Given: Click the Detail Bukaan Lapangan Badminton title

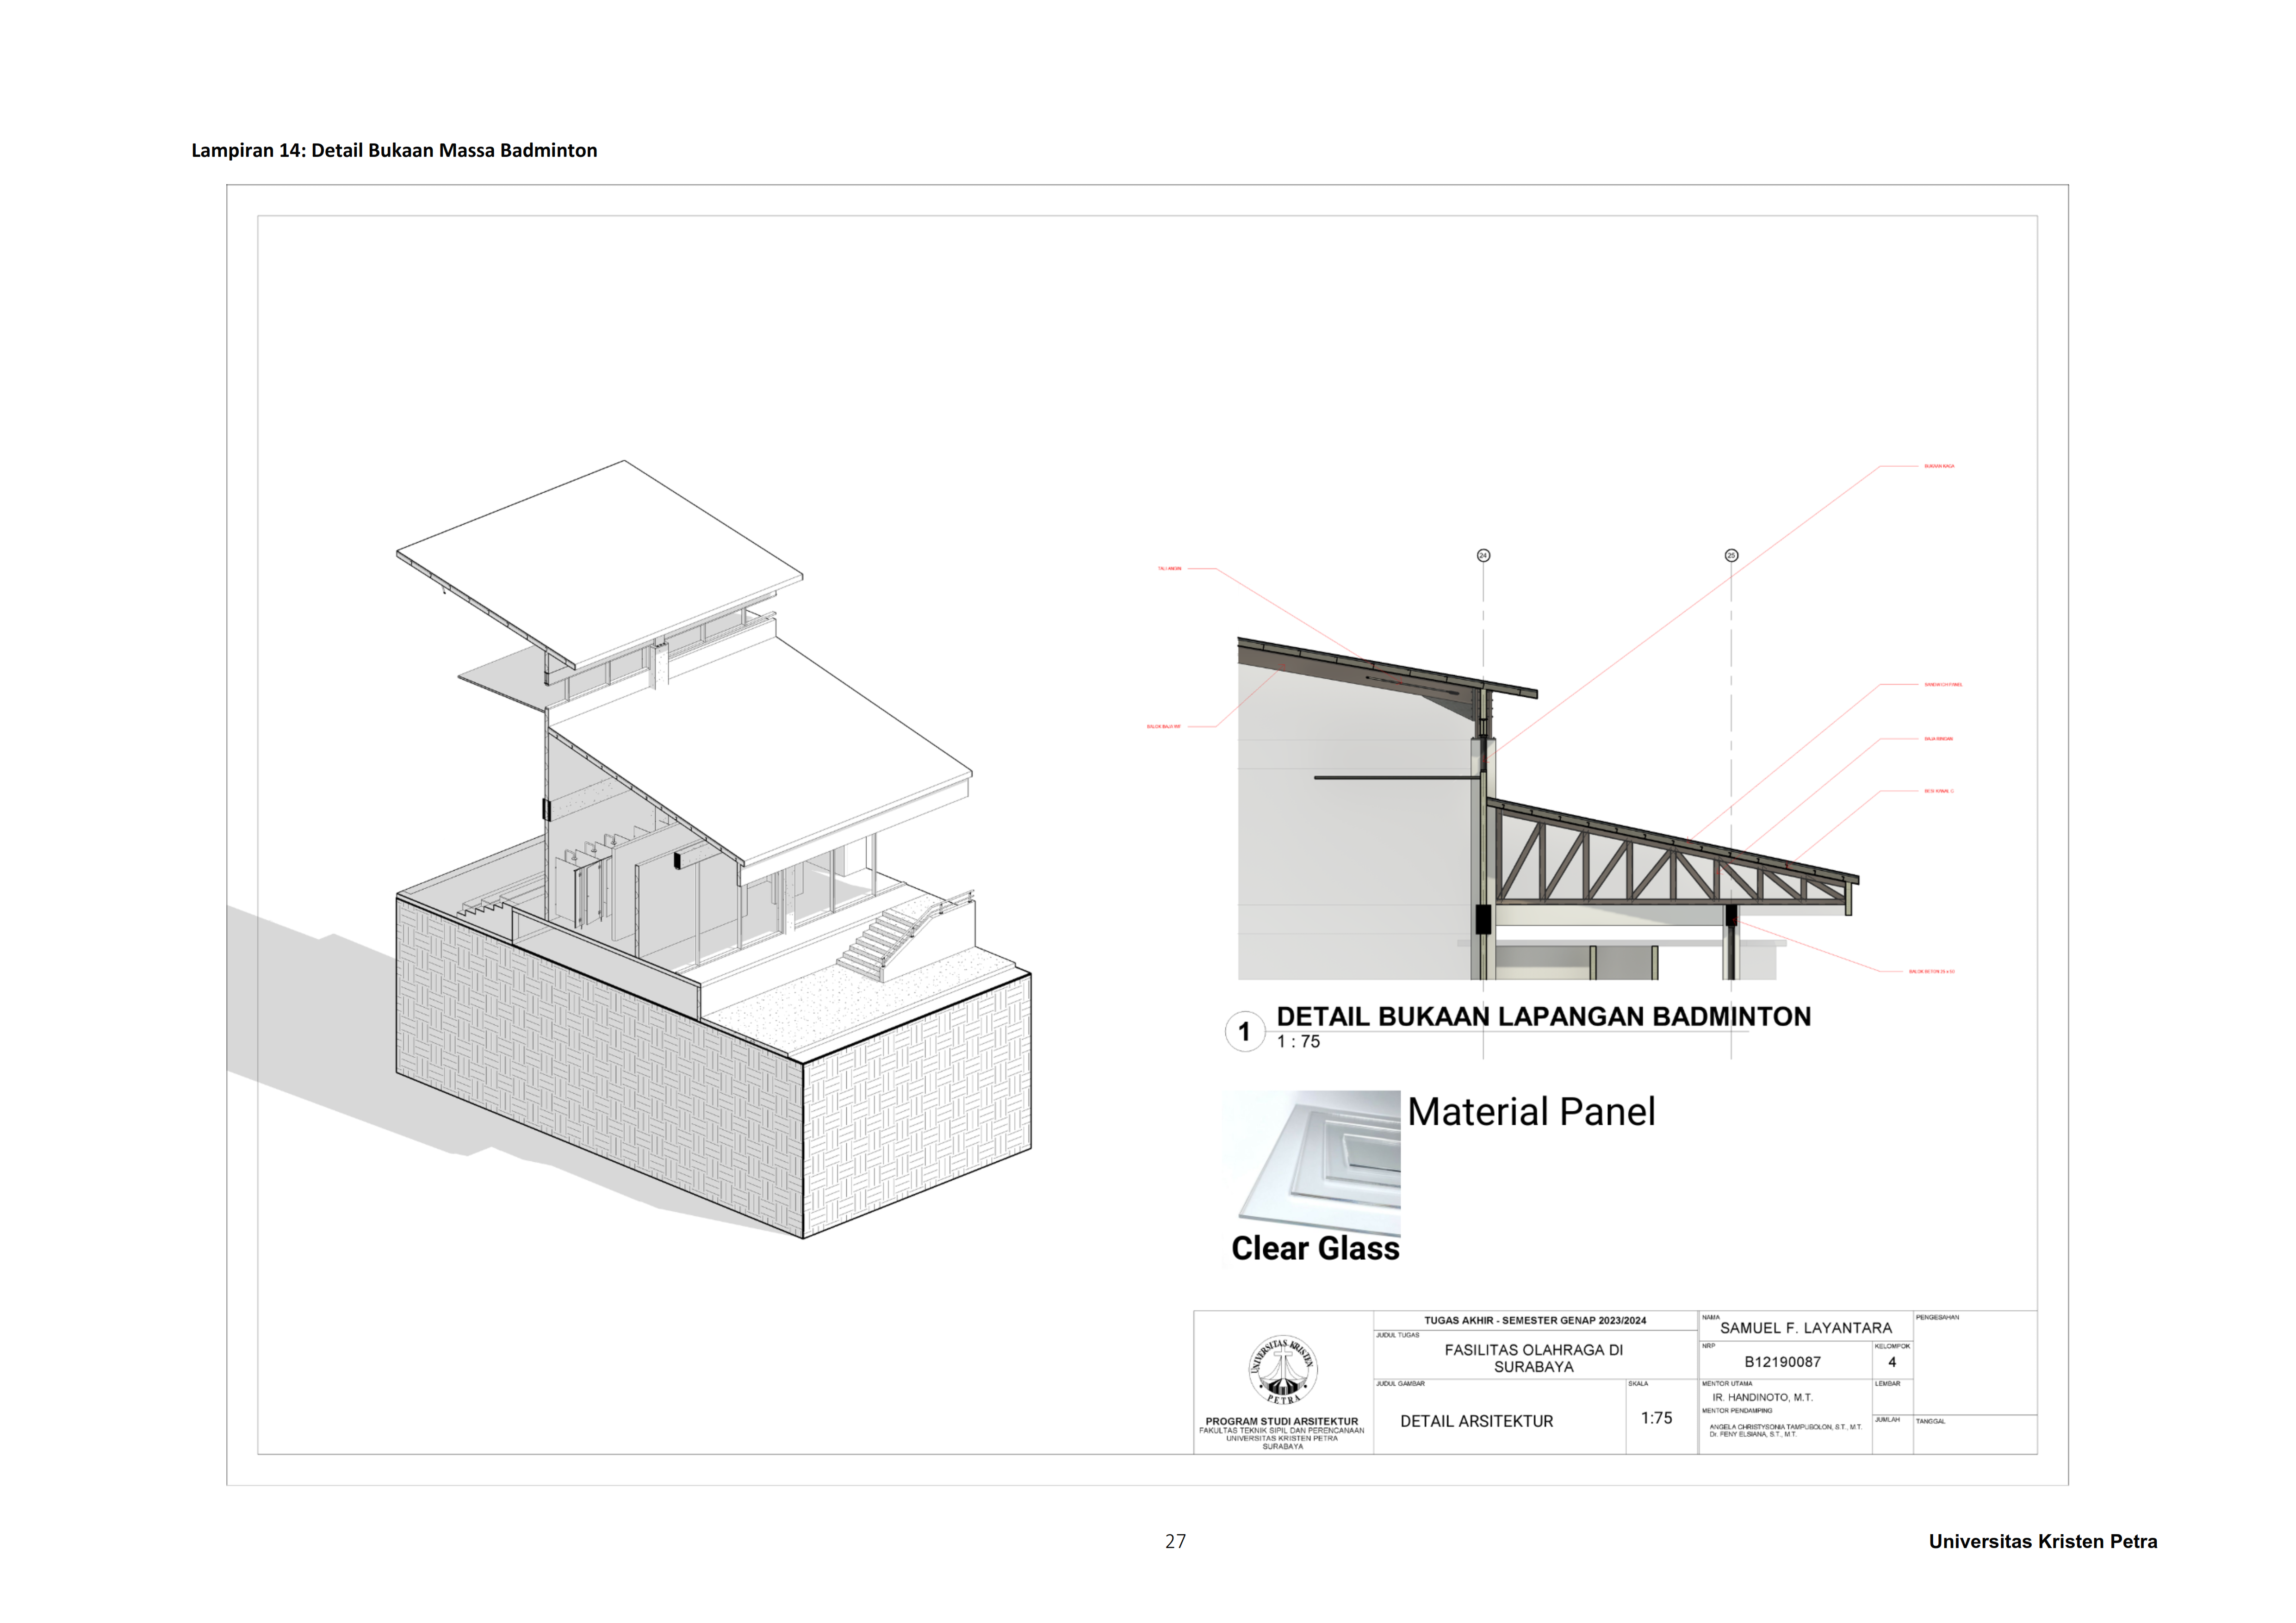Looking at the screenshot, I should click(1543, 1016).
